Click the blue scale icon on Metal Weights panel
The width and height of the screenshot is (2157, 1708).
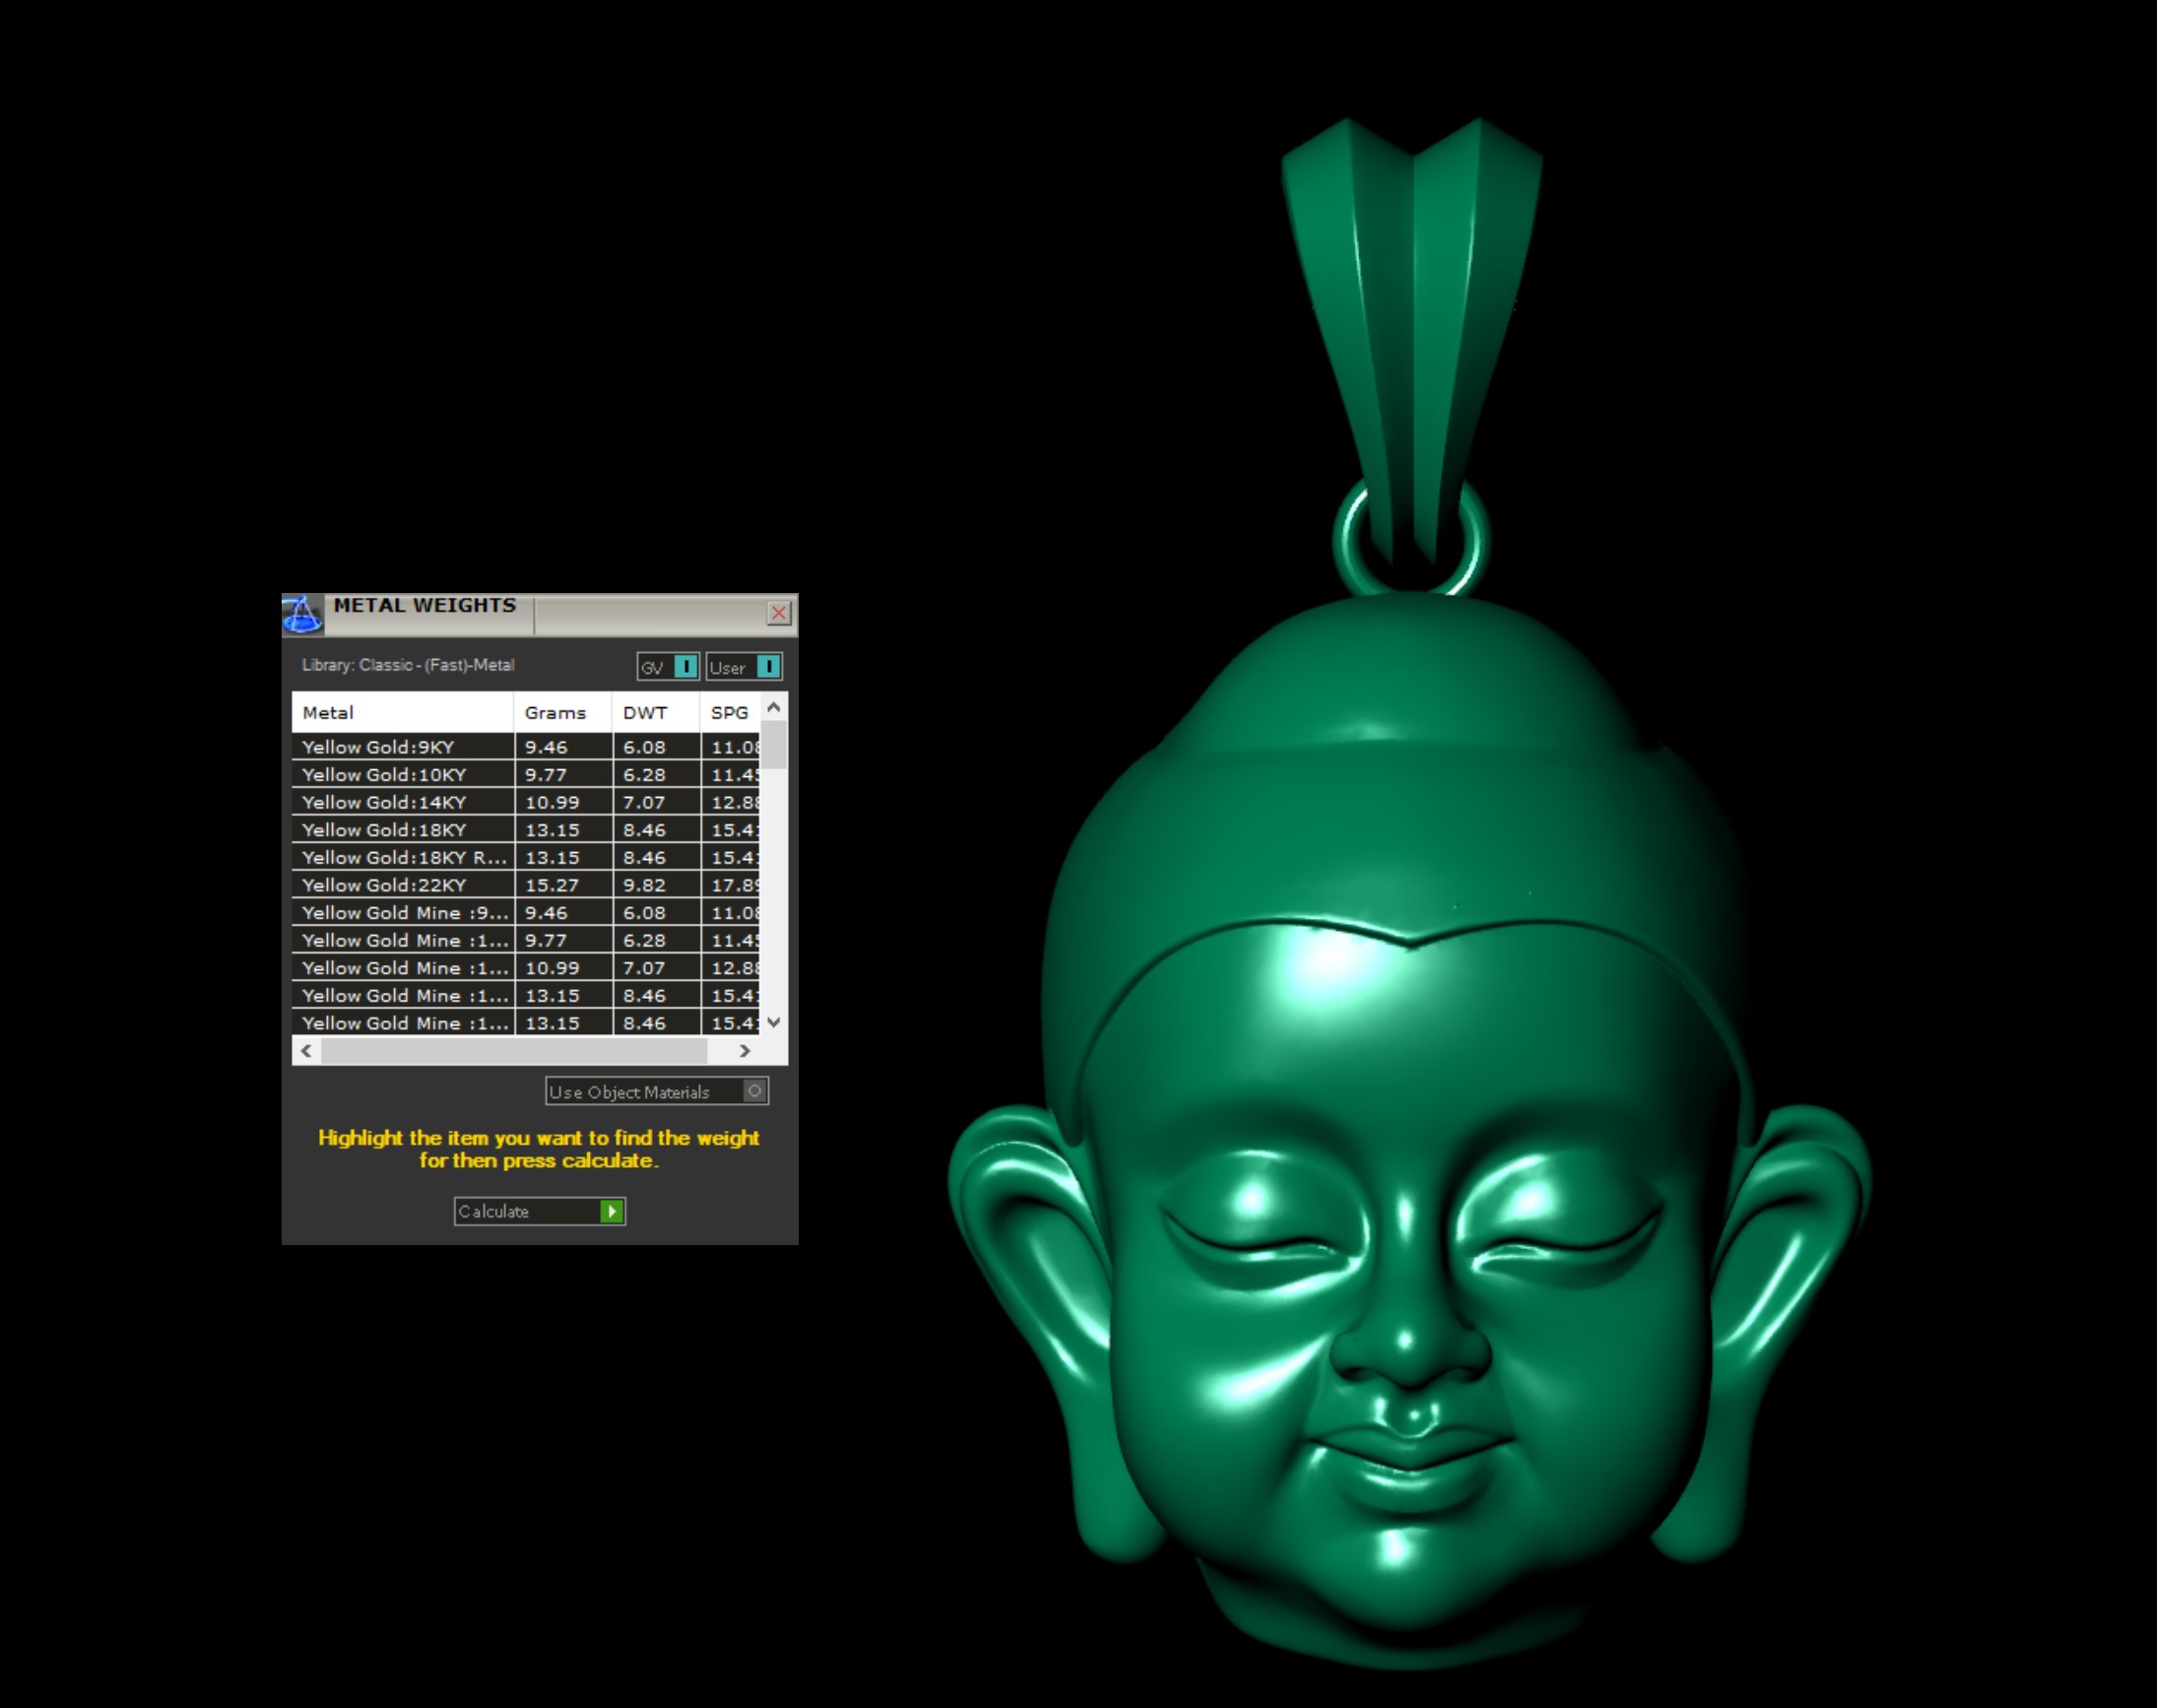[303, 615]
